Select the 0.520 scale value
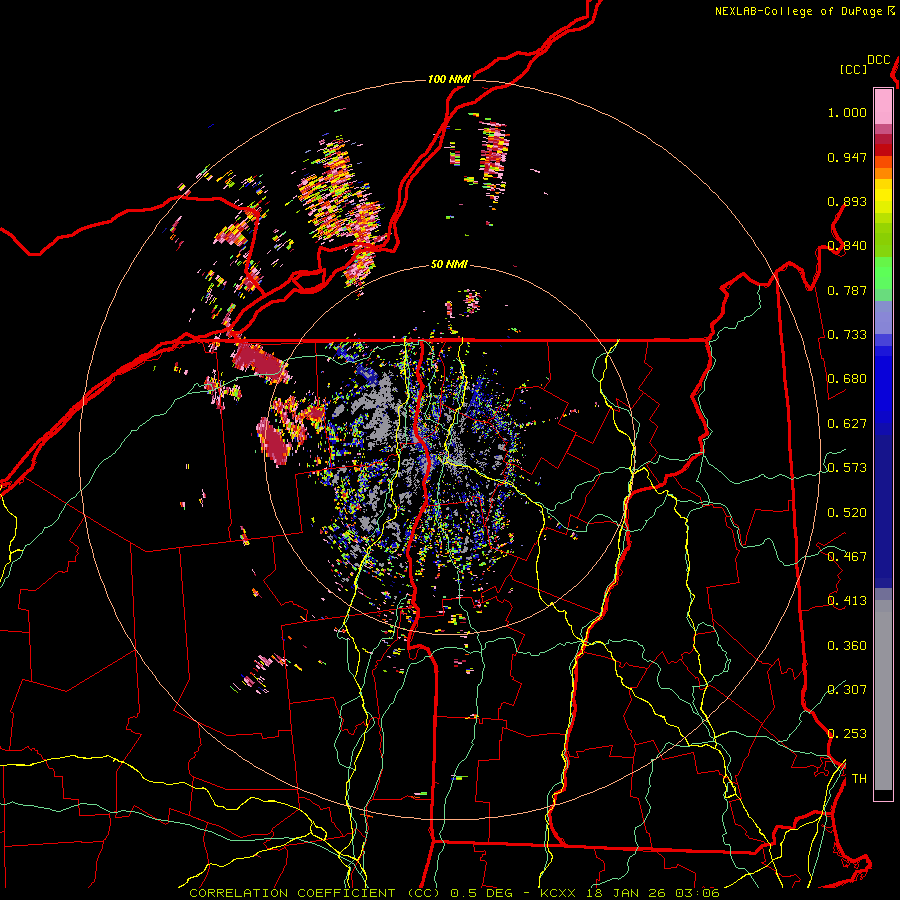The width and height of the screenshot is (900, 900). (x=847, y=513)
